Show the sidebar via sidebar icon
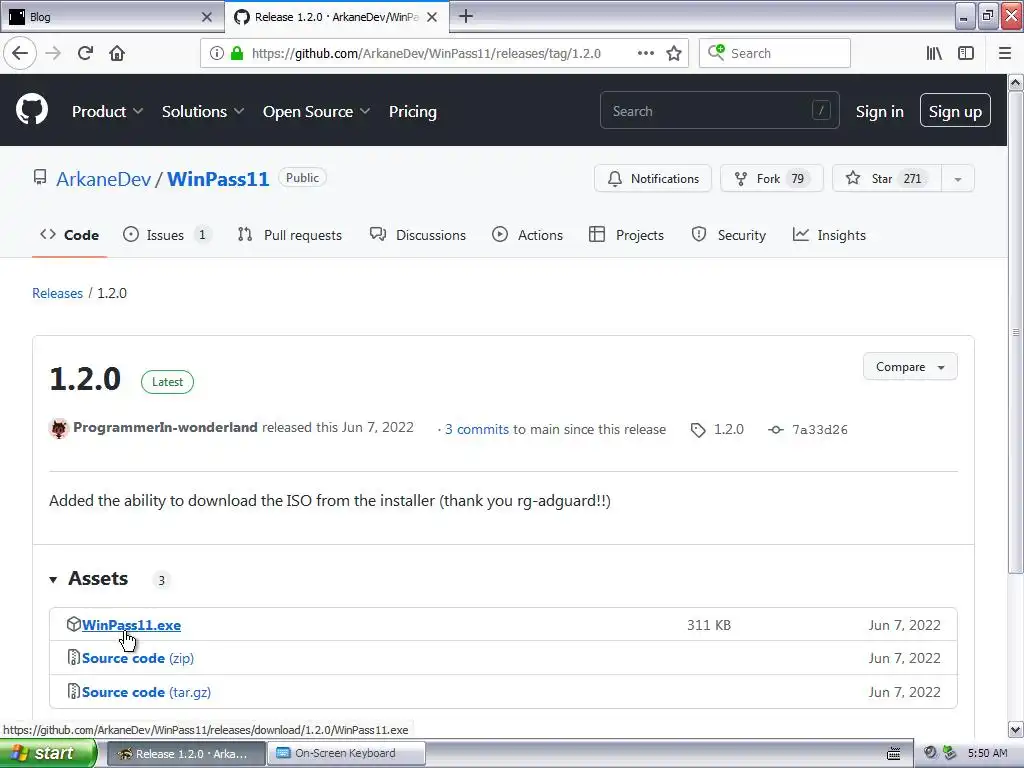 coord(966,53)
